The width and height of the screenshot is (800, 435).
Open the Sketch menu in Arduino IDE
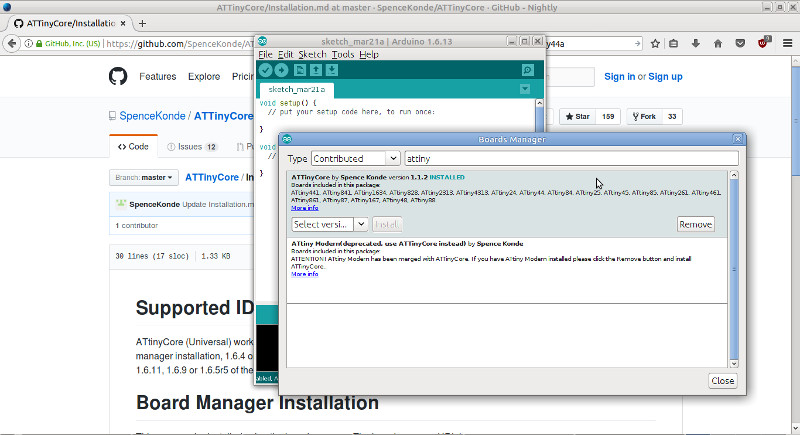(312, 54)
